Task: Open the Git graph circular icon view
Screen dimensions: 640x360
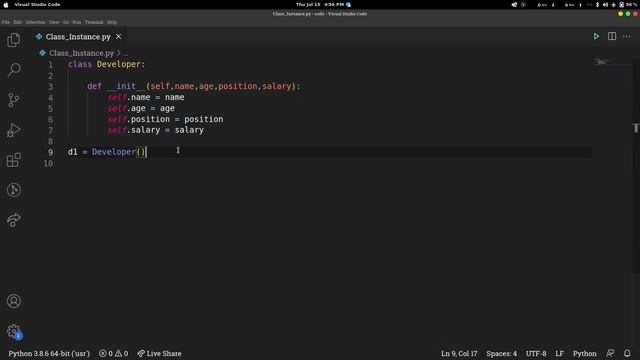Action: click(x=13, y=190)
